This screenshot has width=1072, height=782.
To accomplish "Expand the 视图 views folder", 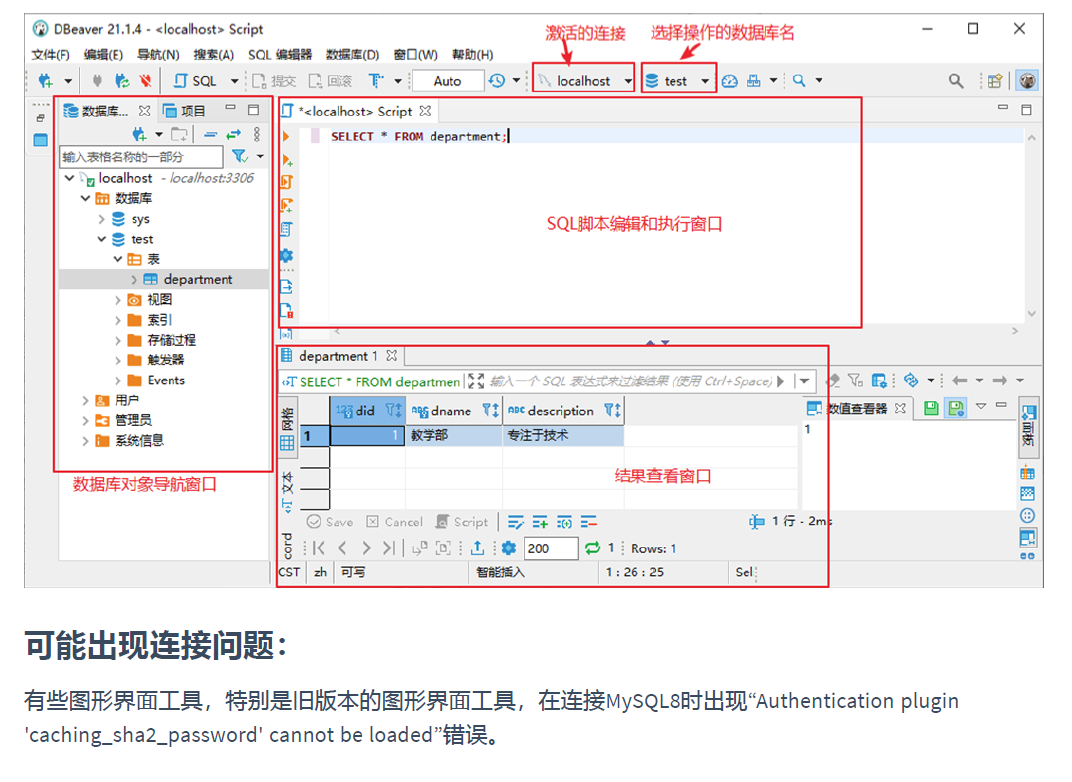I will point(118,299).
